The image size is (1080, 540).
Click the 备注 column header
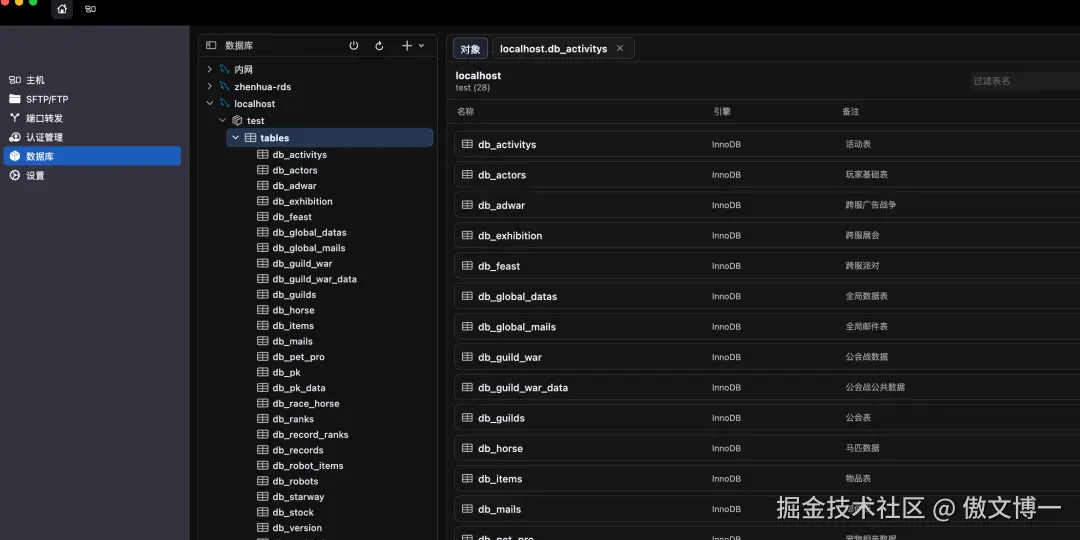[x=851, y=112]
